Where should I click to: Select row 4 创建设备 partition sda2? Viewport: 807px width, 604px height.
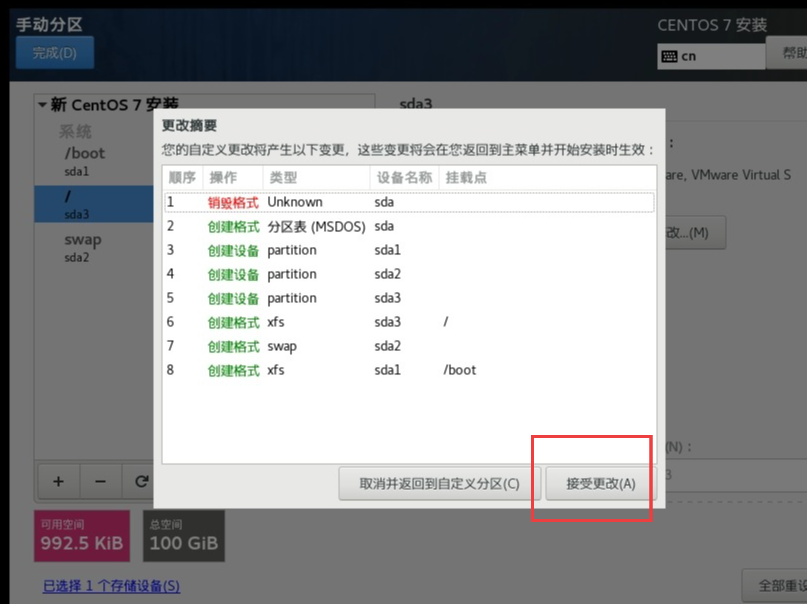(x=409, y=274)
